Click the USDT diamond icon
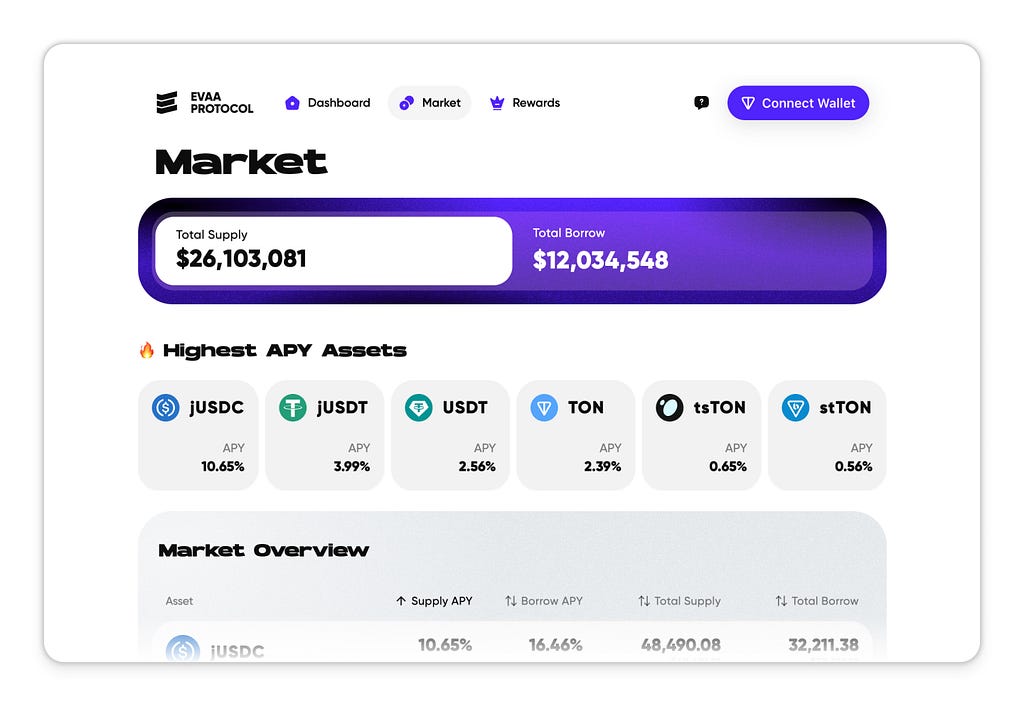 [x=419, y=408]
